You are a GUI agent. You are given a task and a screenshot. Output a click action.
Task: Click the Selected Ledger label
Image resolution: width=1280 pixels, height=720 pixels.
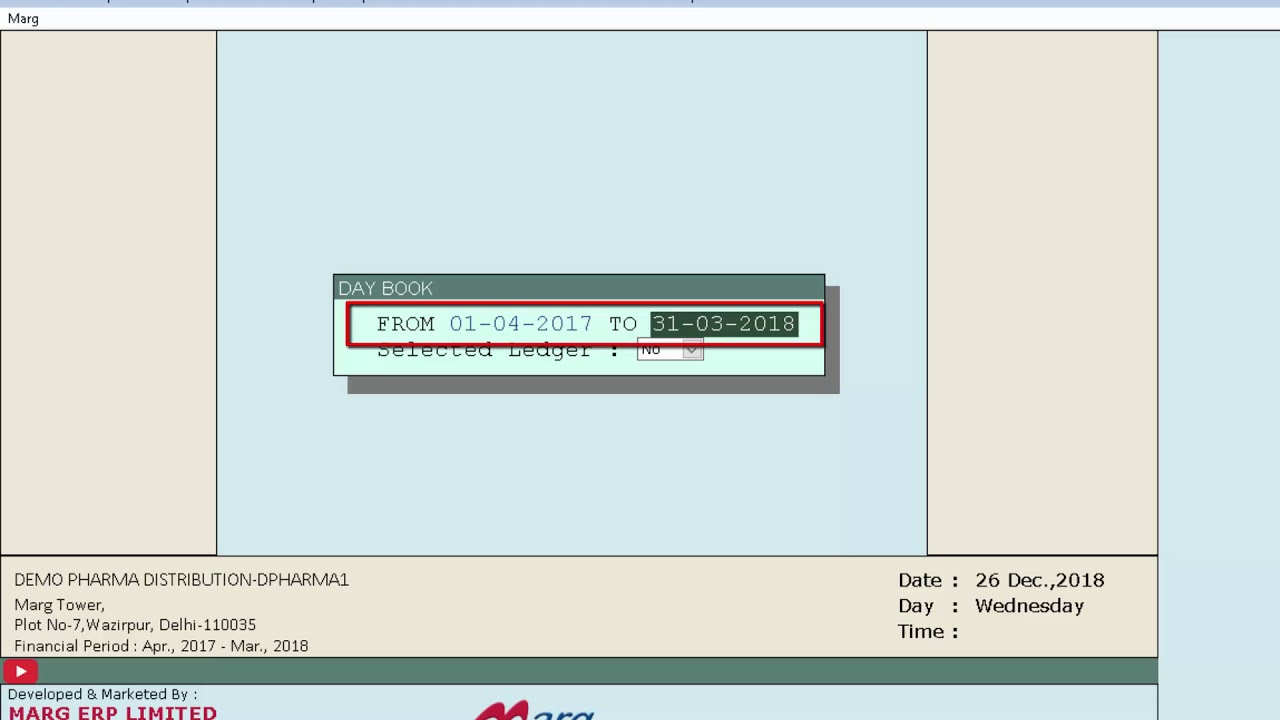[498, 351]
